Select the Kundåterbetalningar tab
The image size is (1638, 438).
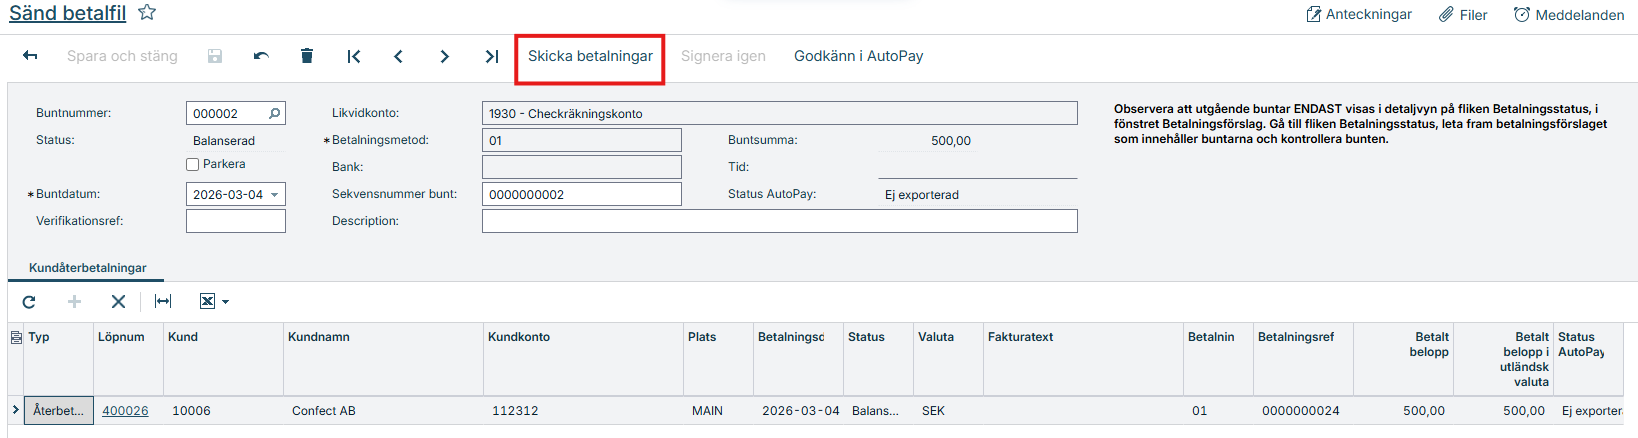click(x=87, y=268)
